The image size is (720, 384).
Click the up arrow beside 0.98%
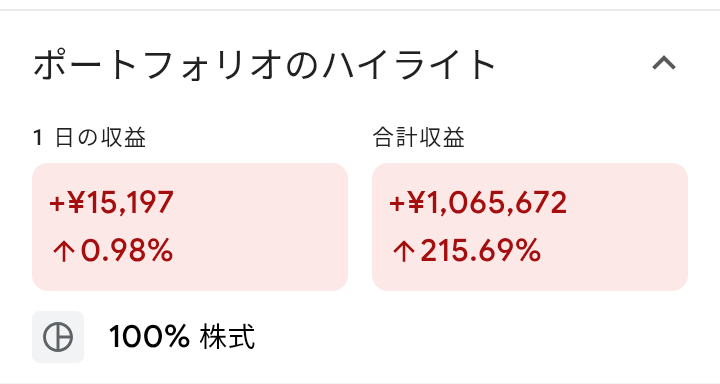tap(63, 251)
